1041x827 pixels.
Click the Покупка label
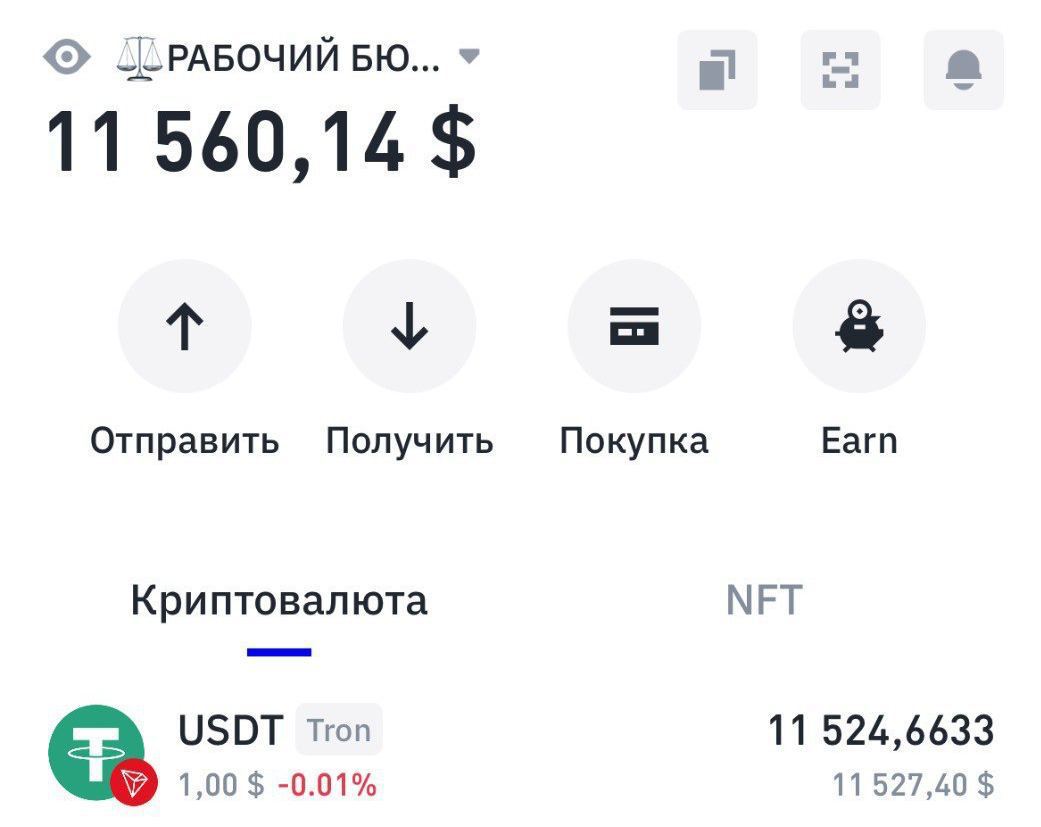634,441
